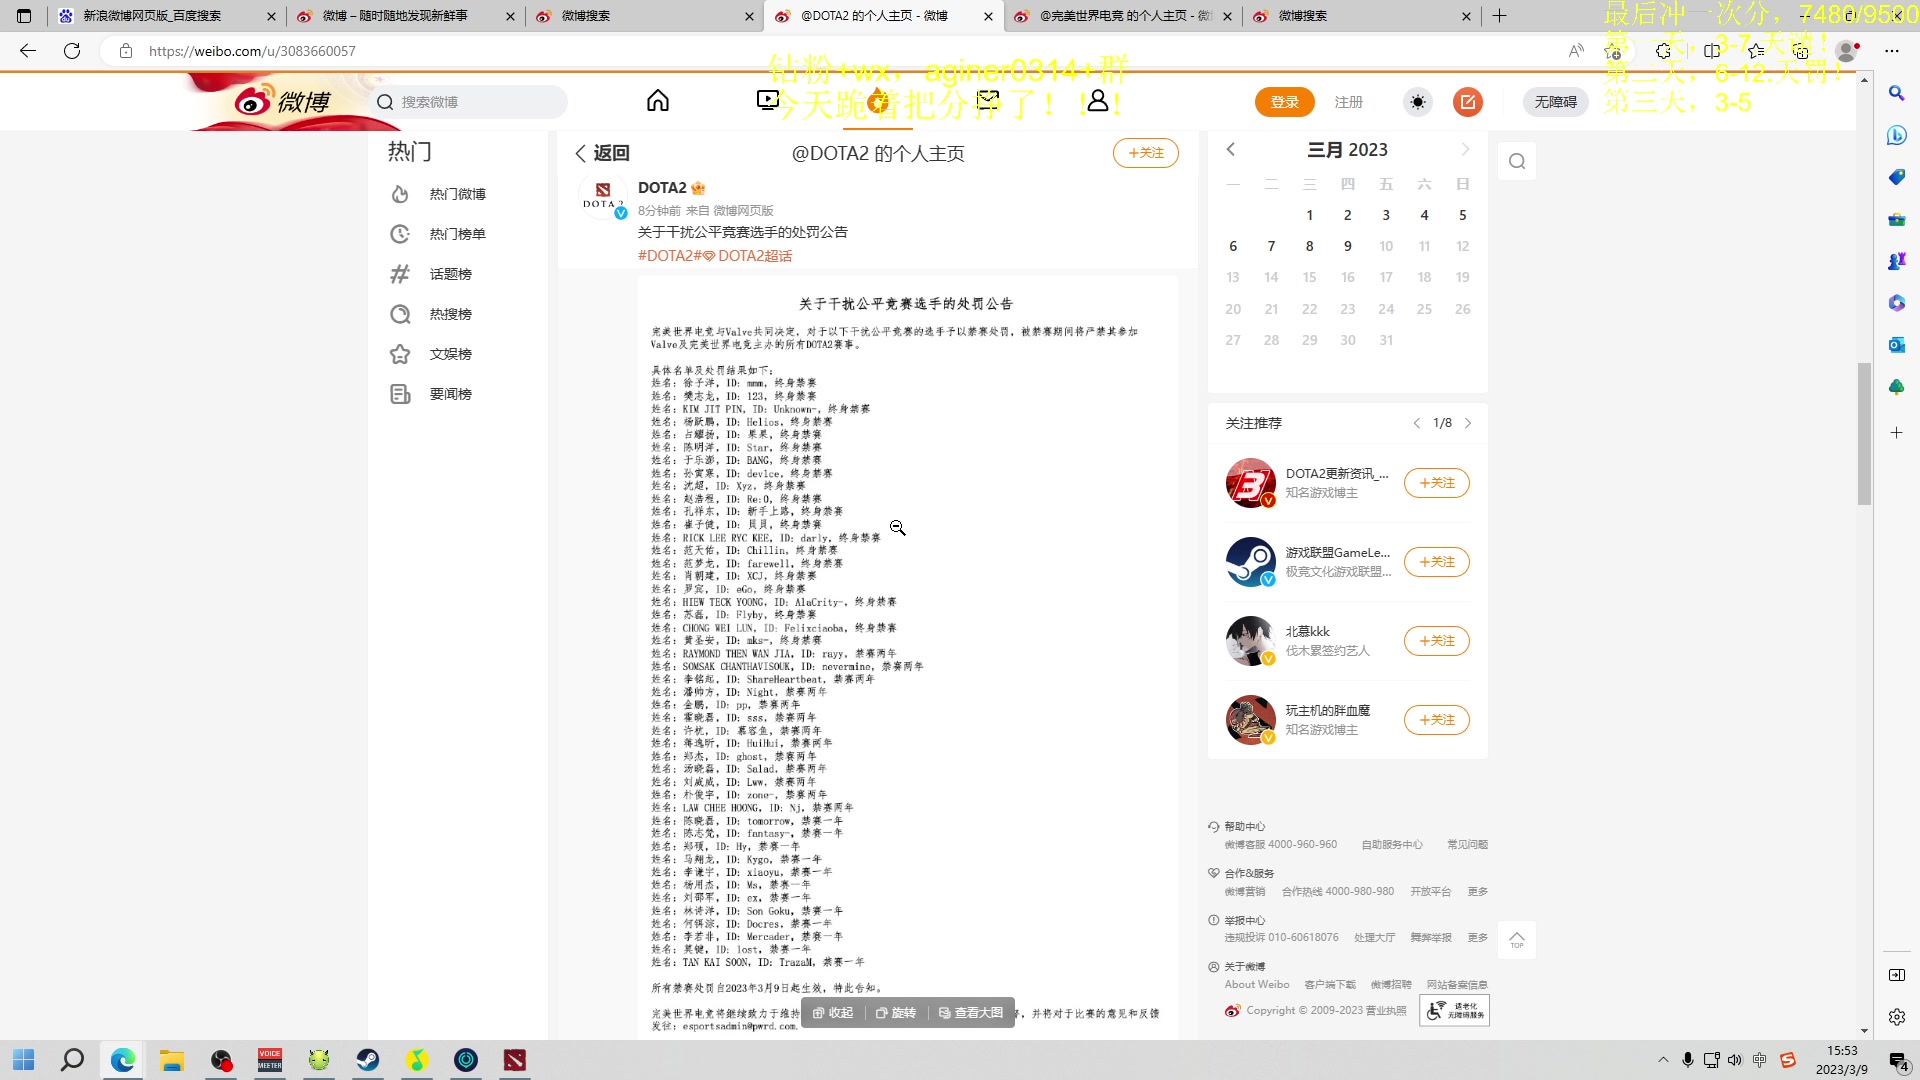Add Edge sidebar item plus icon
This screenshot has width=1920, height=1080.
(x=1896, y=433)
